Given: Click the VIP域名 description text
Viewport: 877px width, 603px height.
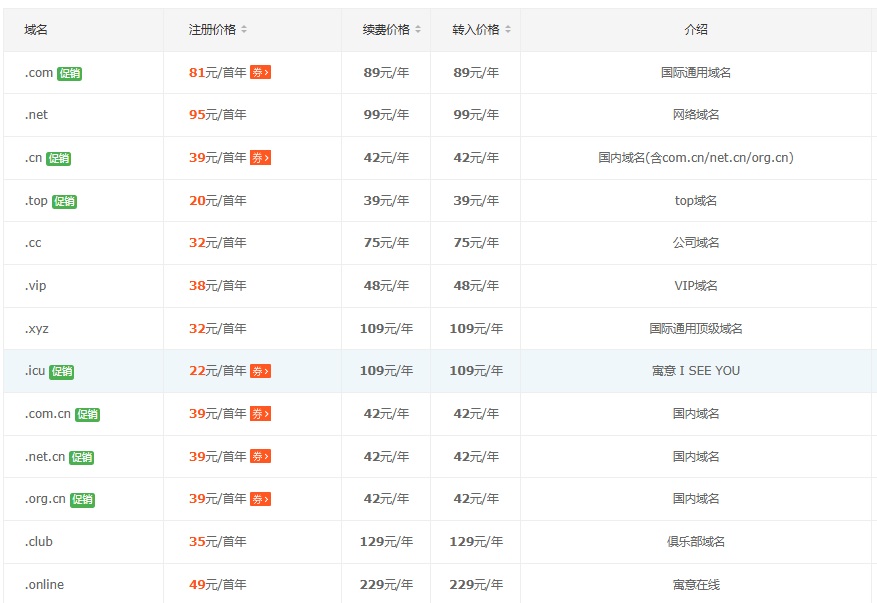Looking at the screenshot, I should click(696, 286).
